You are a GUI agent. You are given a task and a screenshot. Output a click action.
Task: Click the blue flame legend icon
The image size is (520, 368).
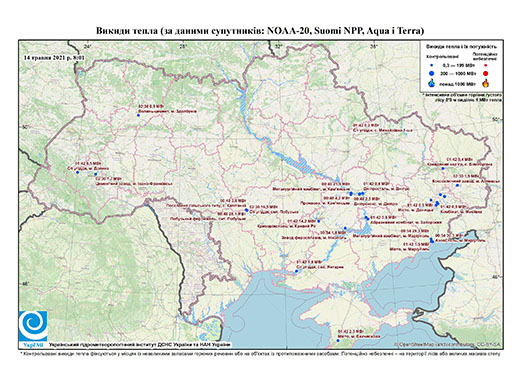click(x=432, y=83)
